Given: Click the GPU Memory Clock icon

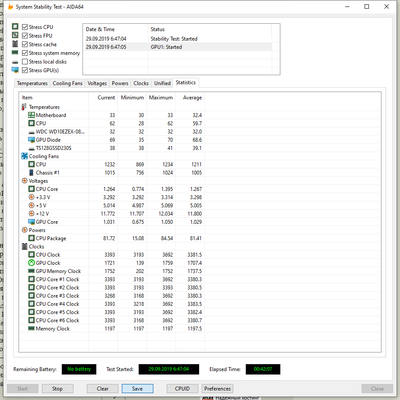Looking at the screenshot, I should pos(31,271).
